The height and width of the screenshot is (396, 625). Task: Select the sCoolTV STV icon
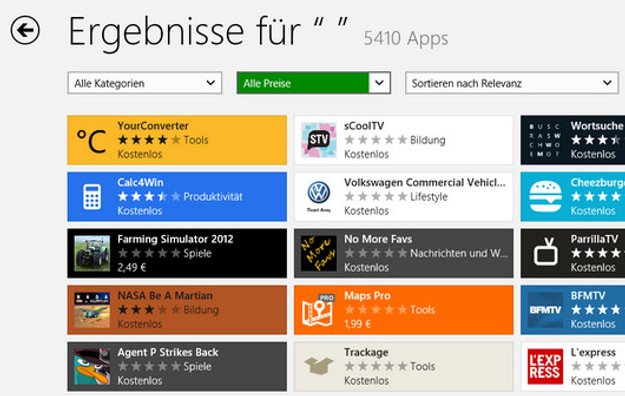click(x=318, y=140)
